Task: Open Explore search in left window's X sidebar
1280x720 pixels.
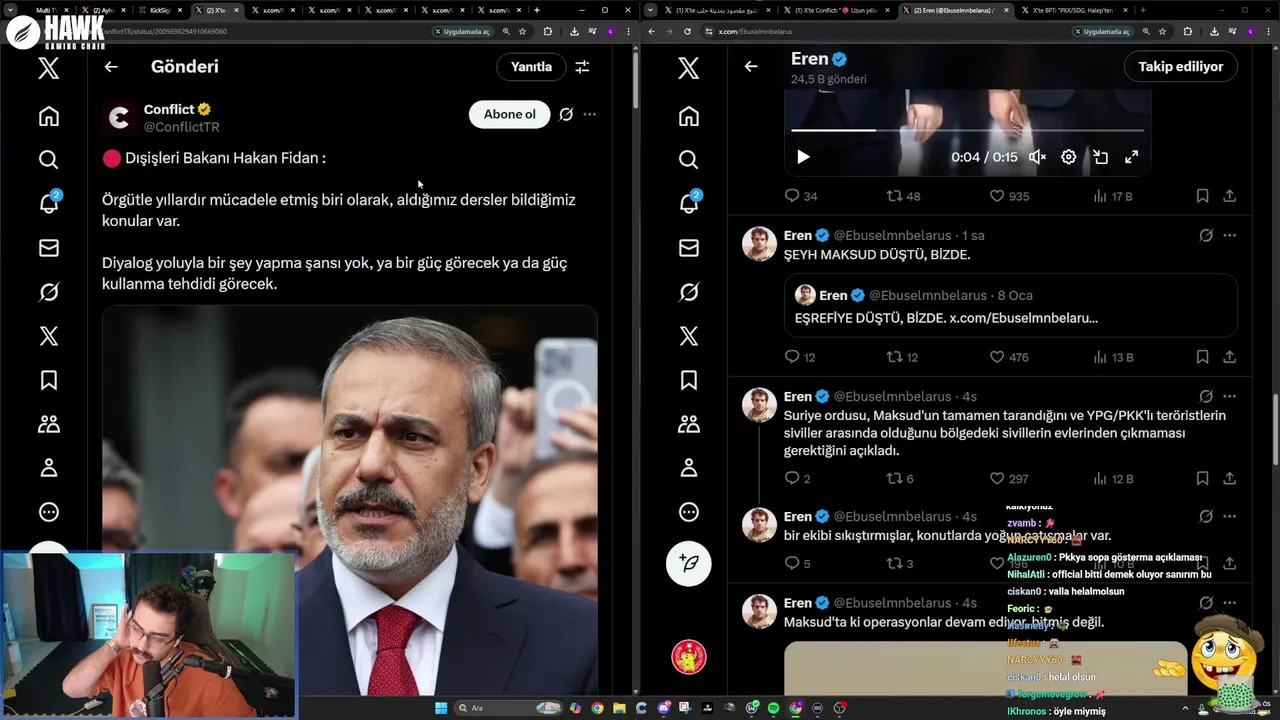Action: pos(48,160)
